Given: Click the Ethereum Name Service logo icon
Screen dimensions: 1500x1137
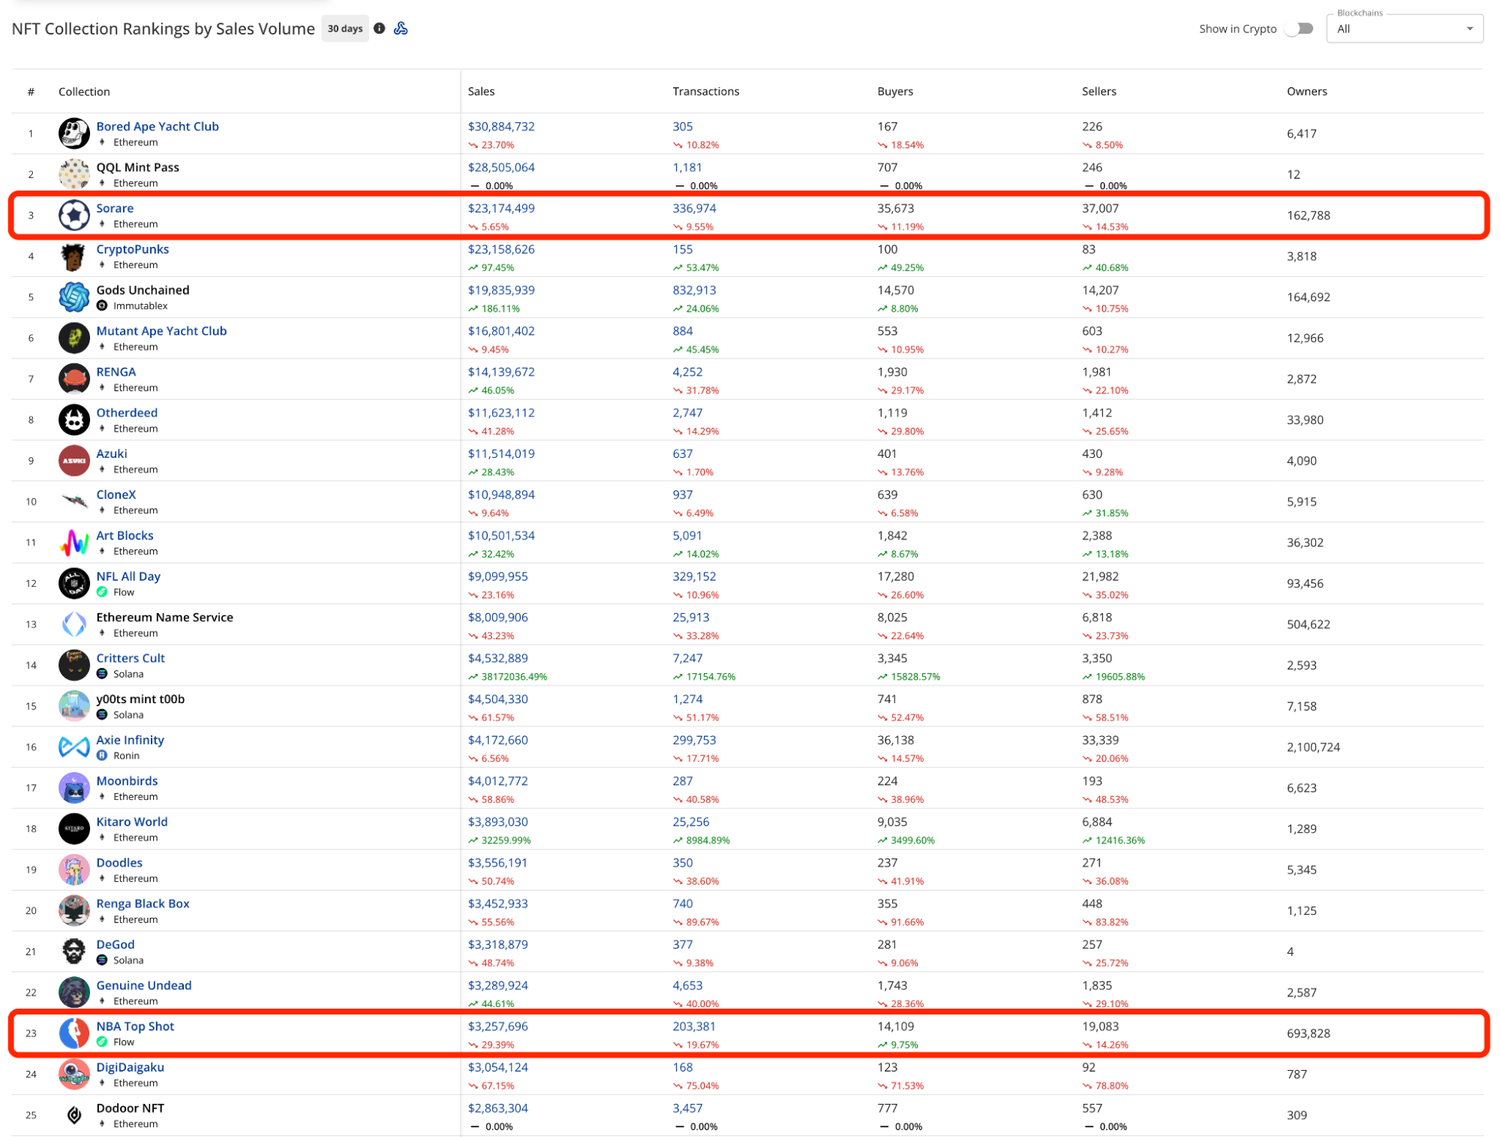Looking at the screenshot, I should tap(74, 625).
